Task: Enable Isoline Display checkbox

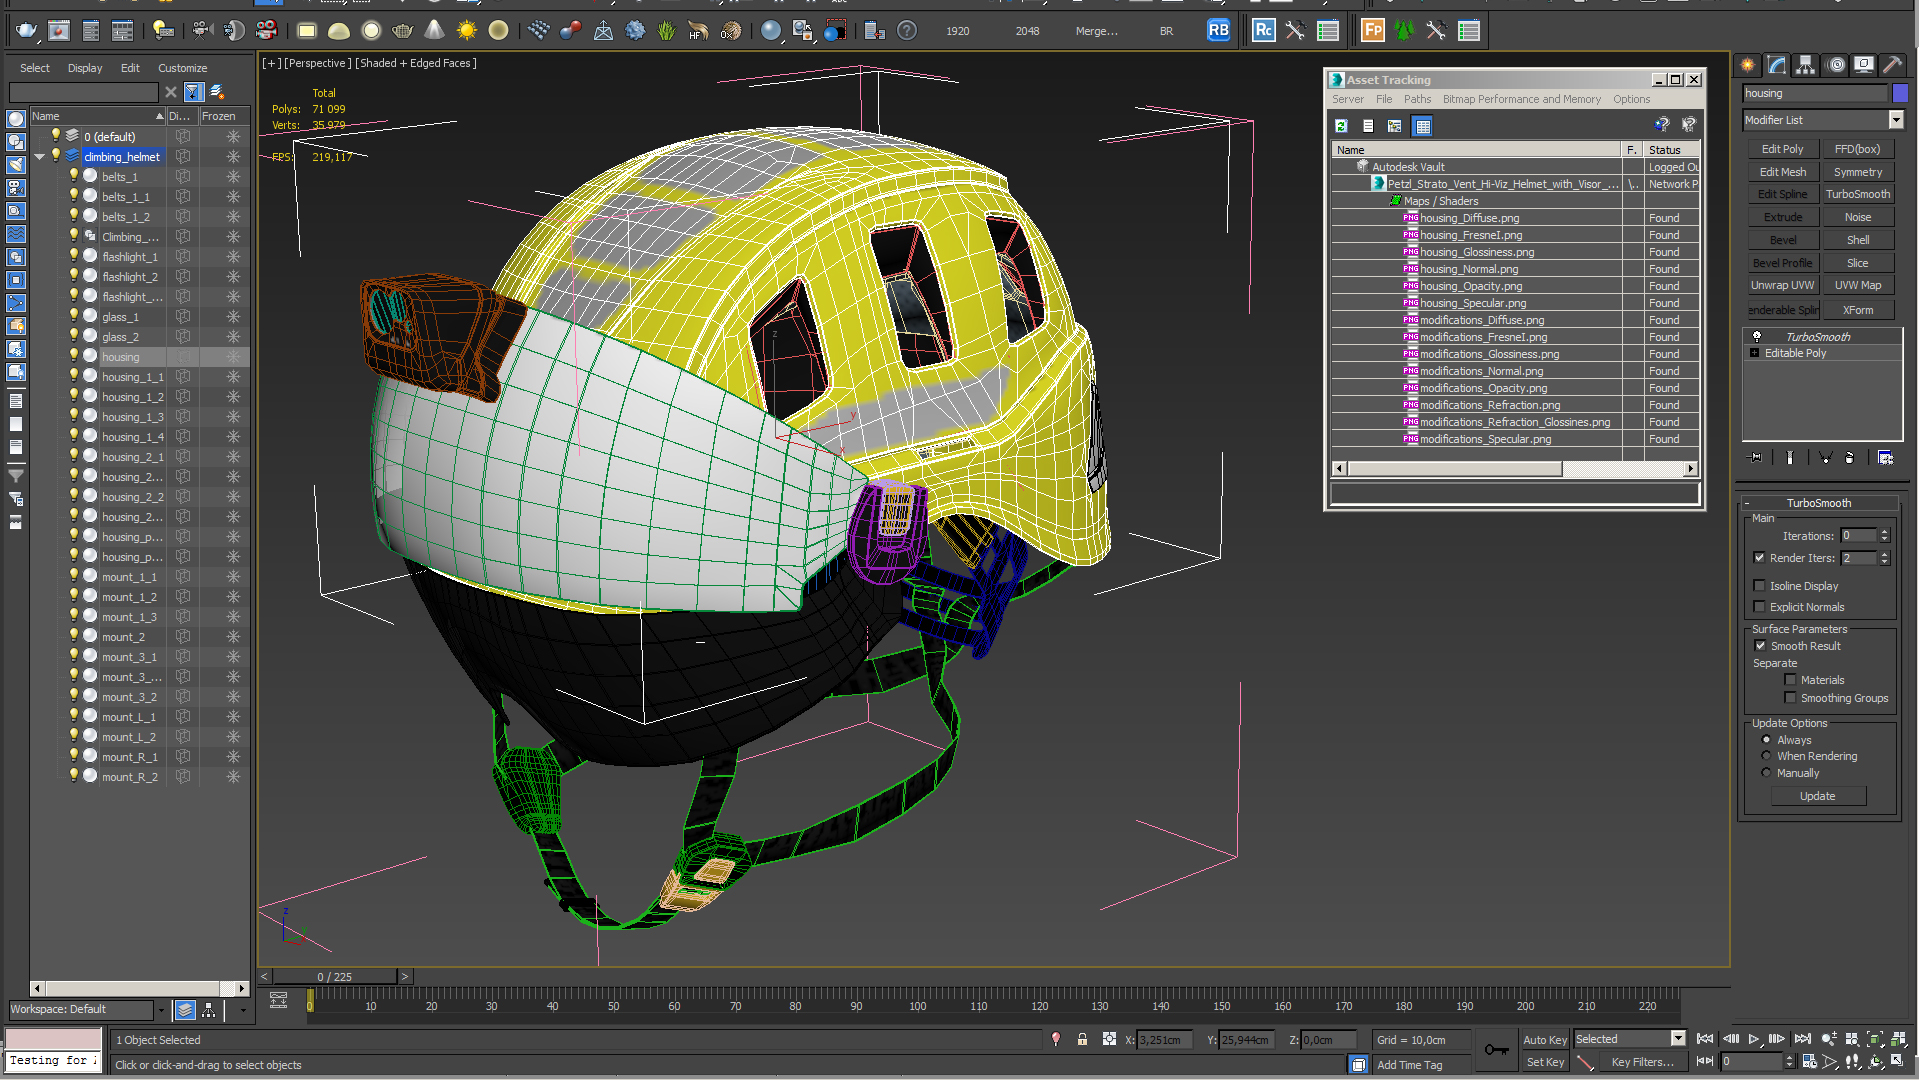Action: click(1759, 586)
